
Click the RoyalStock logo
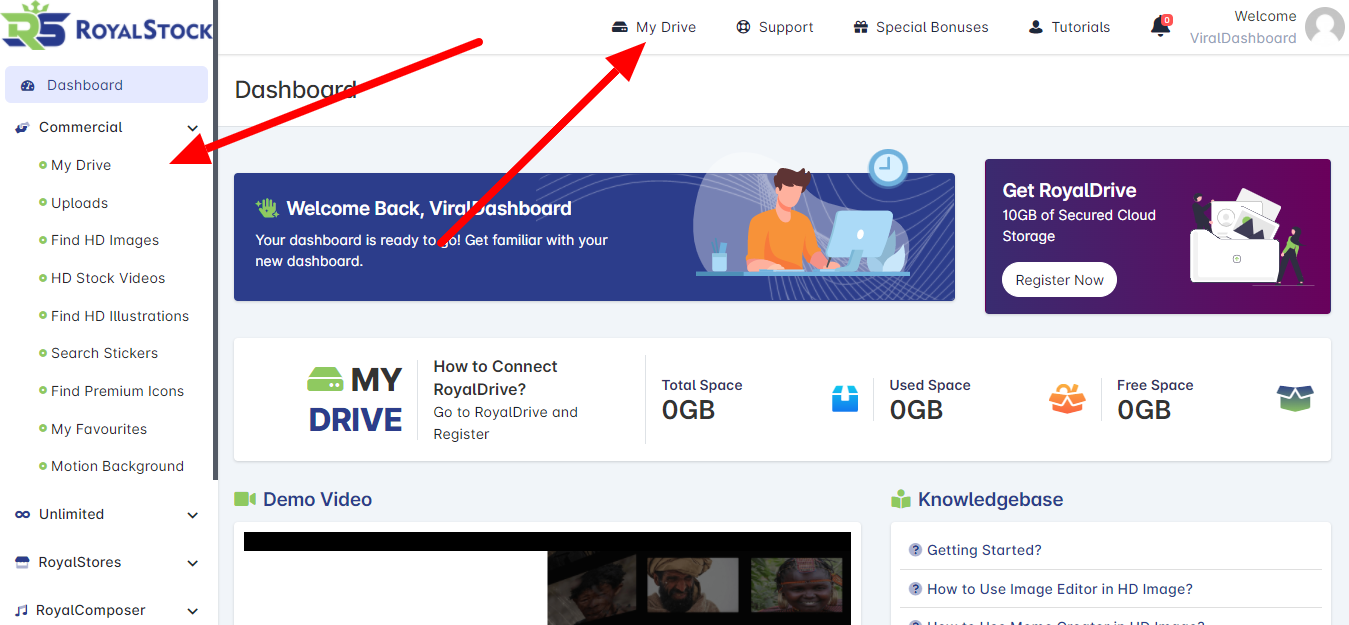[107, 27]
